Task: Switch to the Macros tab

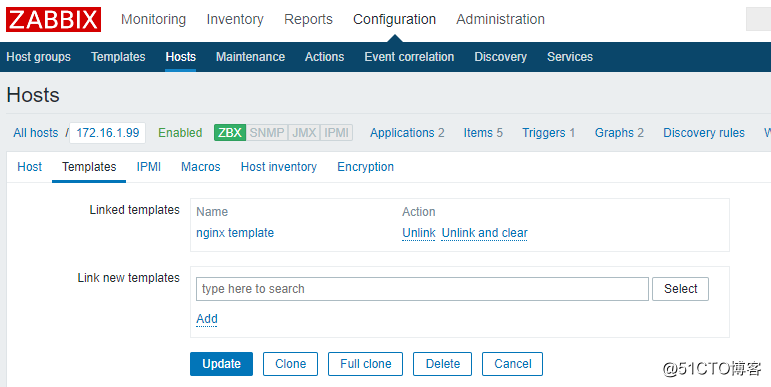Action: pos(201,167)
